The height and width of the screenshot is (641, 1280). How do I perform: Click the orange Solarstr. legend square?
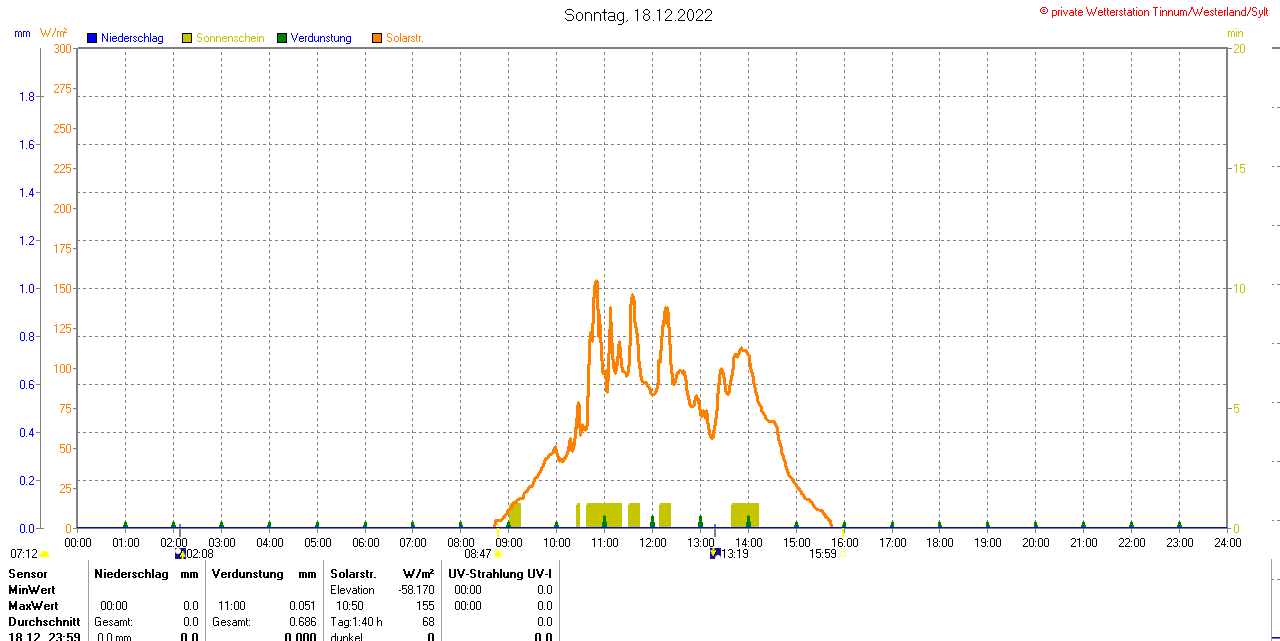tap(377, 38)
